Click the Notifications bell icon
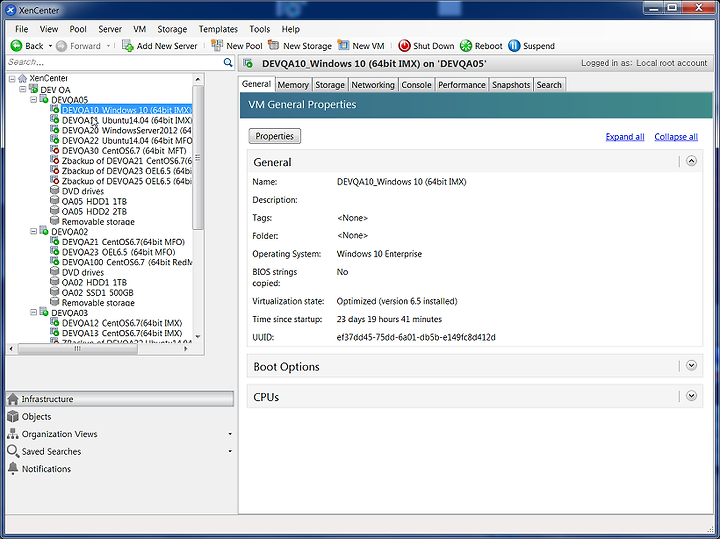 tap(13, 469)
